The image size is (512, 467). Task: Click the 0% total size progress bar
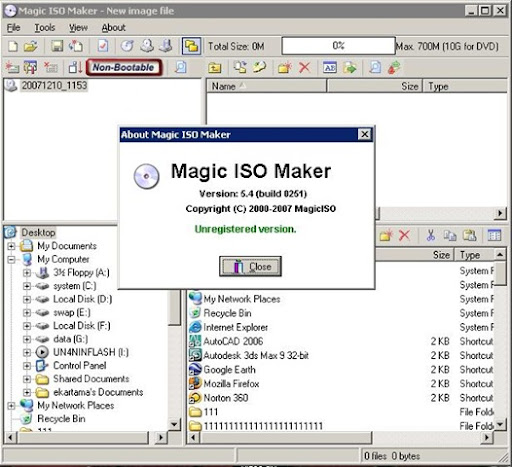[338, 46]
